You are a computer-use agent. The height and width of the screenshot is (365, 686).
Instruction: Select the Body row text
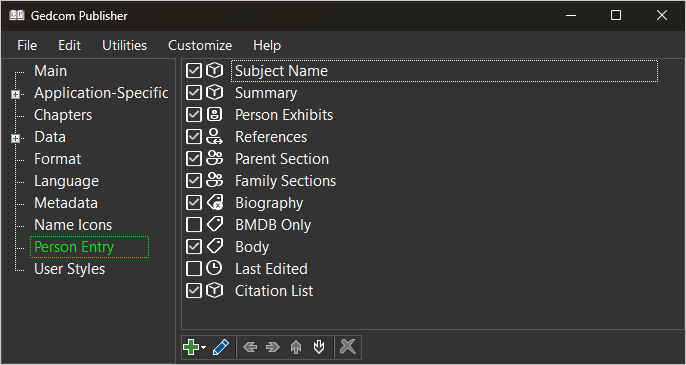coord(252,247)
